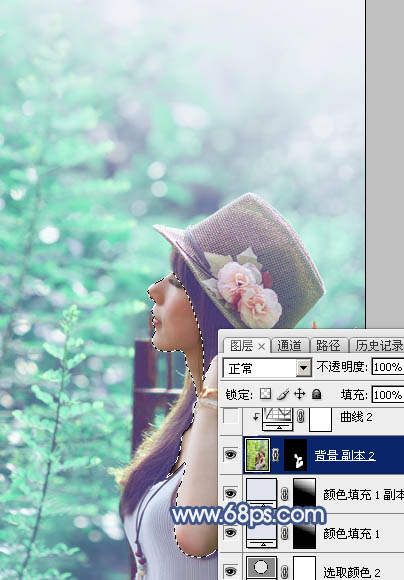Select 选取颜色 2 adjustment thumbnail
The width and height of the screenshot is (404, 580).
click(262, 568)
